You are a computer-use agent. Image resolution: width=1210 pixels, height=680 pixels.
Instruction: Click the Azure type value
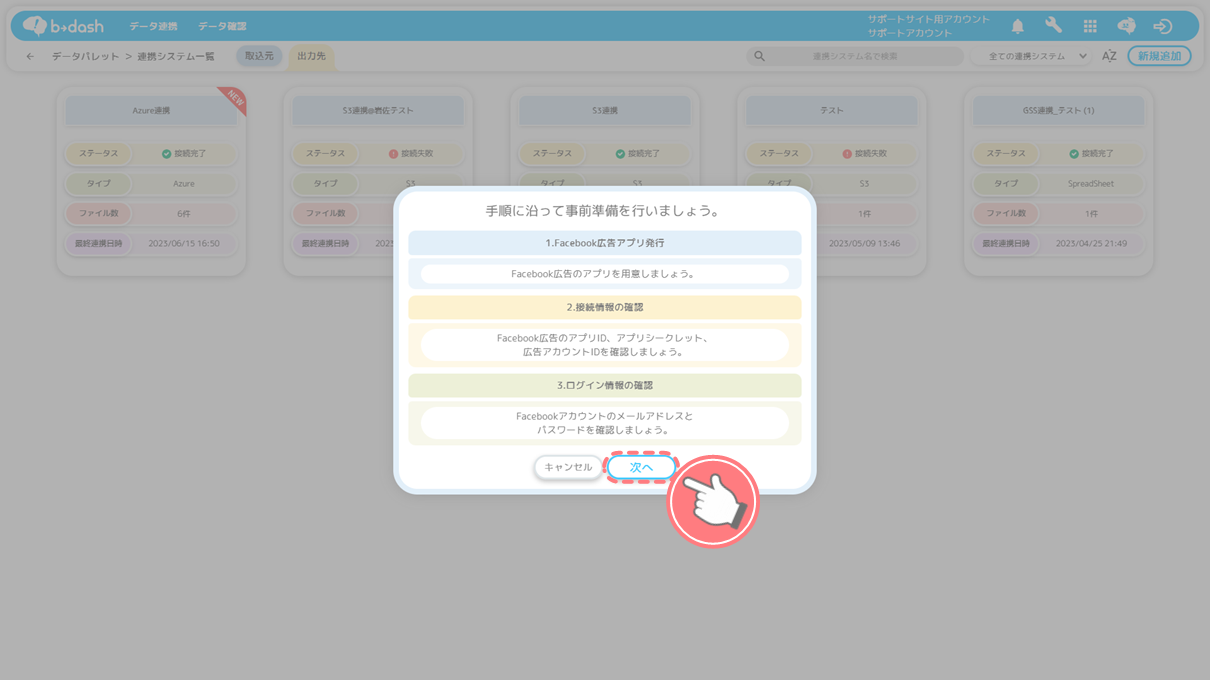click(184, 184)
